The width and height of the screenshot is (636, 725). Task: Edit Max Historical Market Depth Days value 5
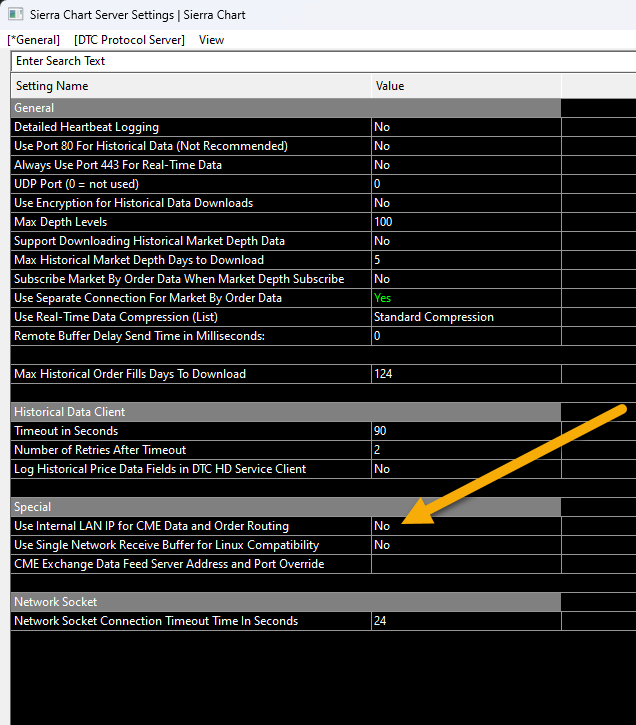(x=466, y=259)
